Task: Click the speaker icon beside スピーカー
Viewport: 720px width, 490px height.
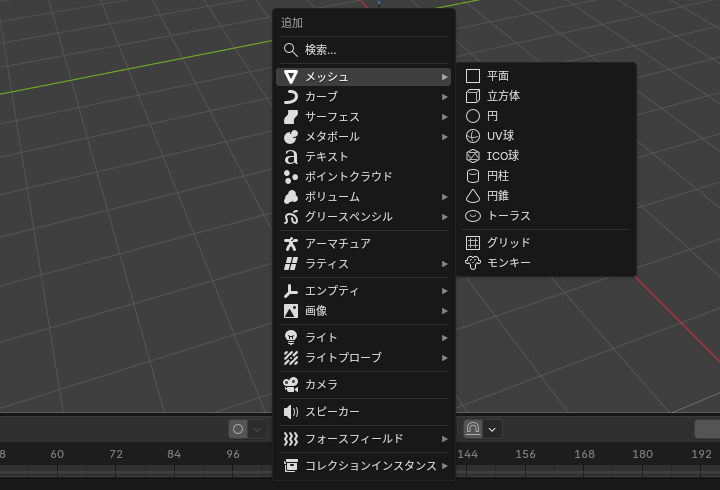Action: point(291,412)
